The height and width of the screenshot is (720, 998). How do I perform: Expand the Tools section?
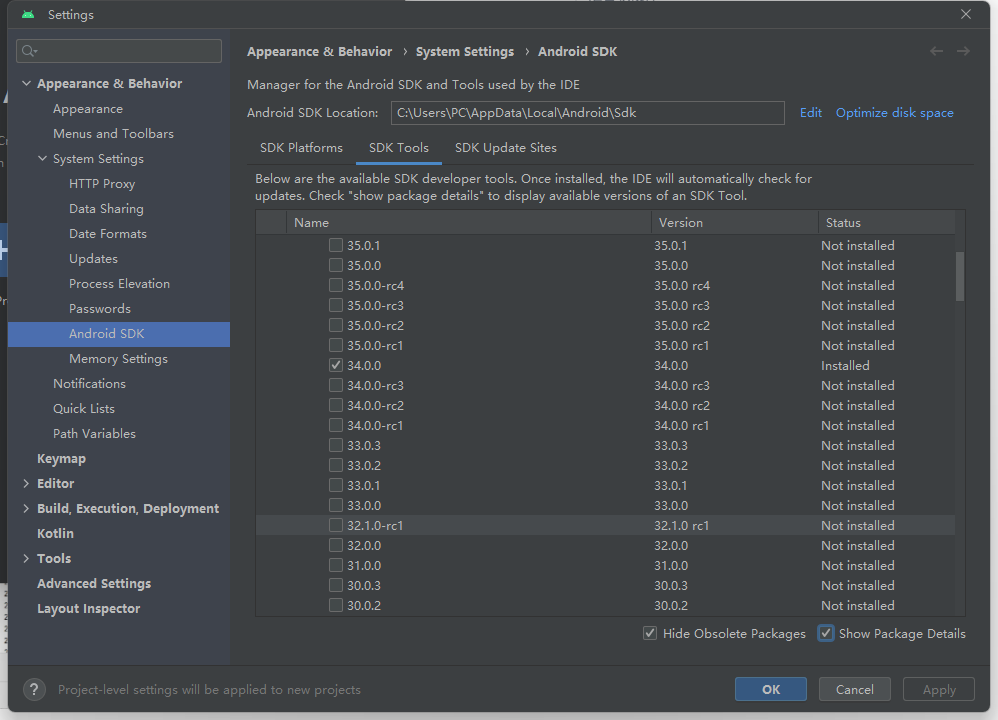click(26, 558)
